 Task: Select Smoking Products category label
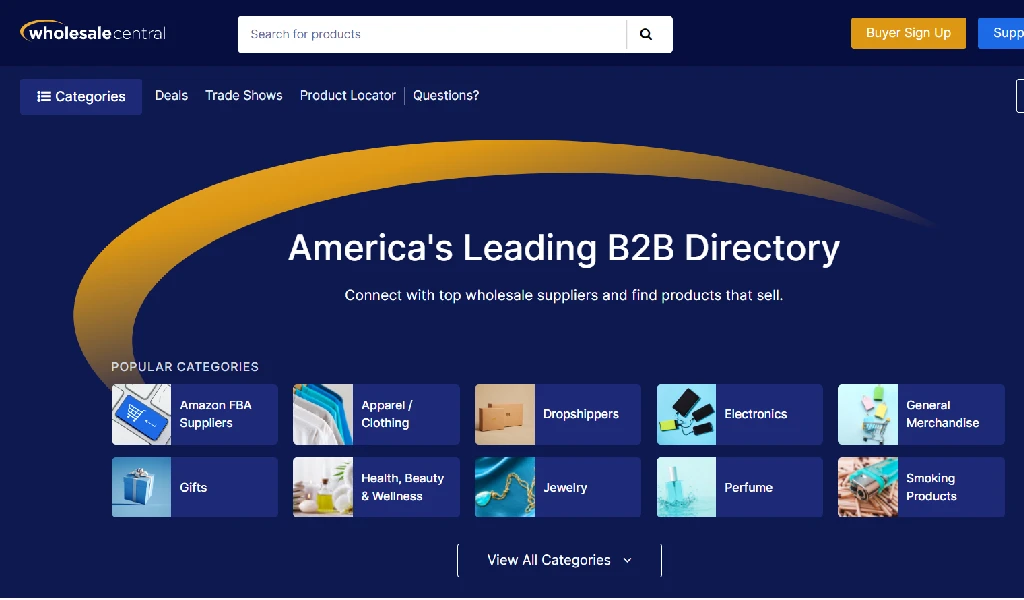pos(931,487)
